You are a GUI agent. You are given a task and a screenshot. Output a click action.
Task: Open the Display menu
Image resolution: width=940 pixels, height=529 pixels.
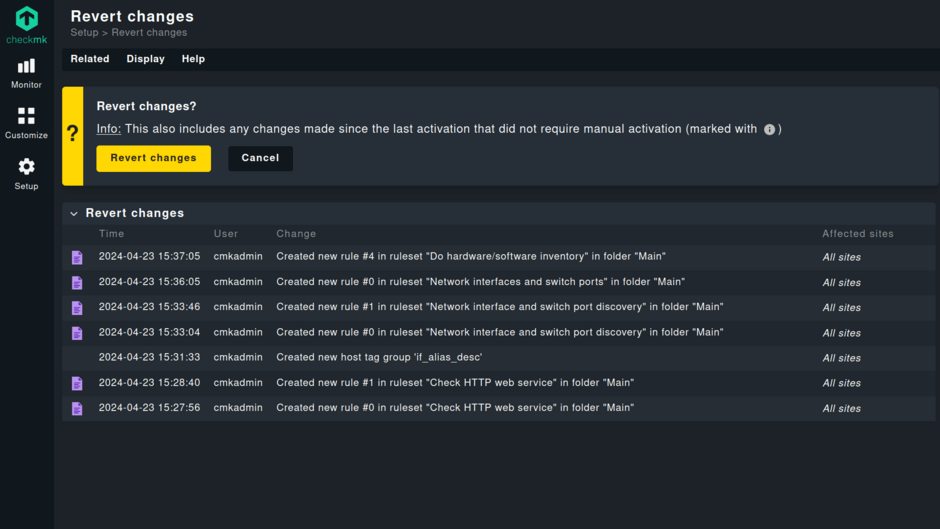point(145,59)
